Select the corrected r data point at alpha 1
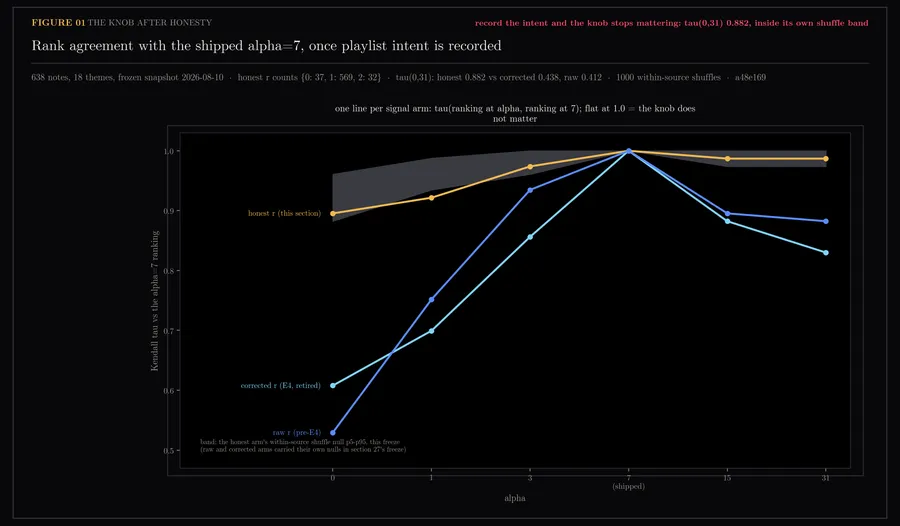The height and width of the screenshot is (526, 900). coord(432,331)
